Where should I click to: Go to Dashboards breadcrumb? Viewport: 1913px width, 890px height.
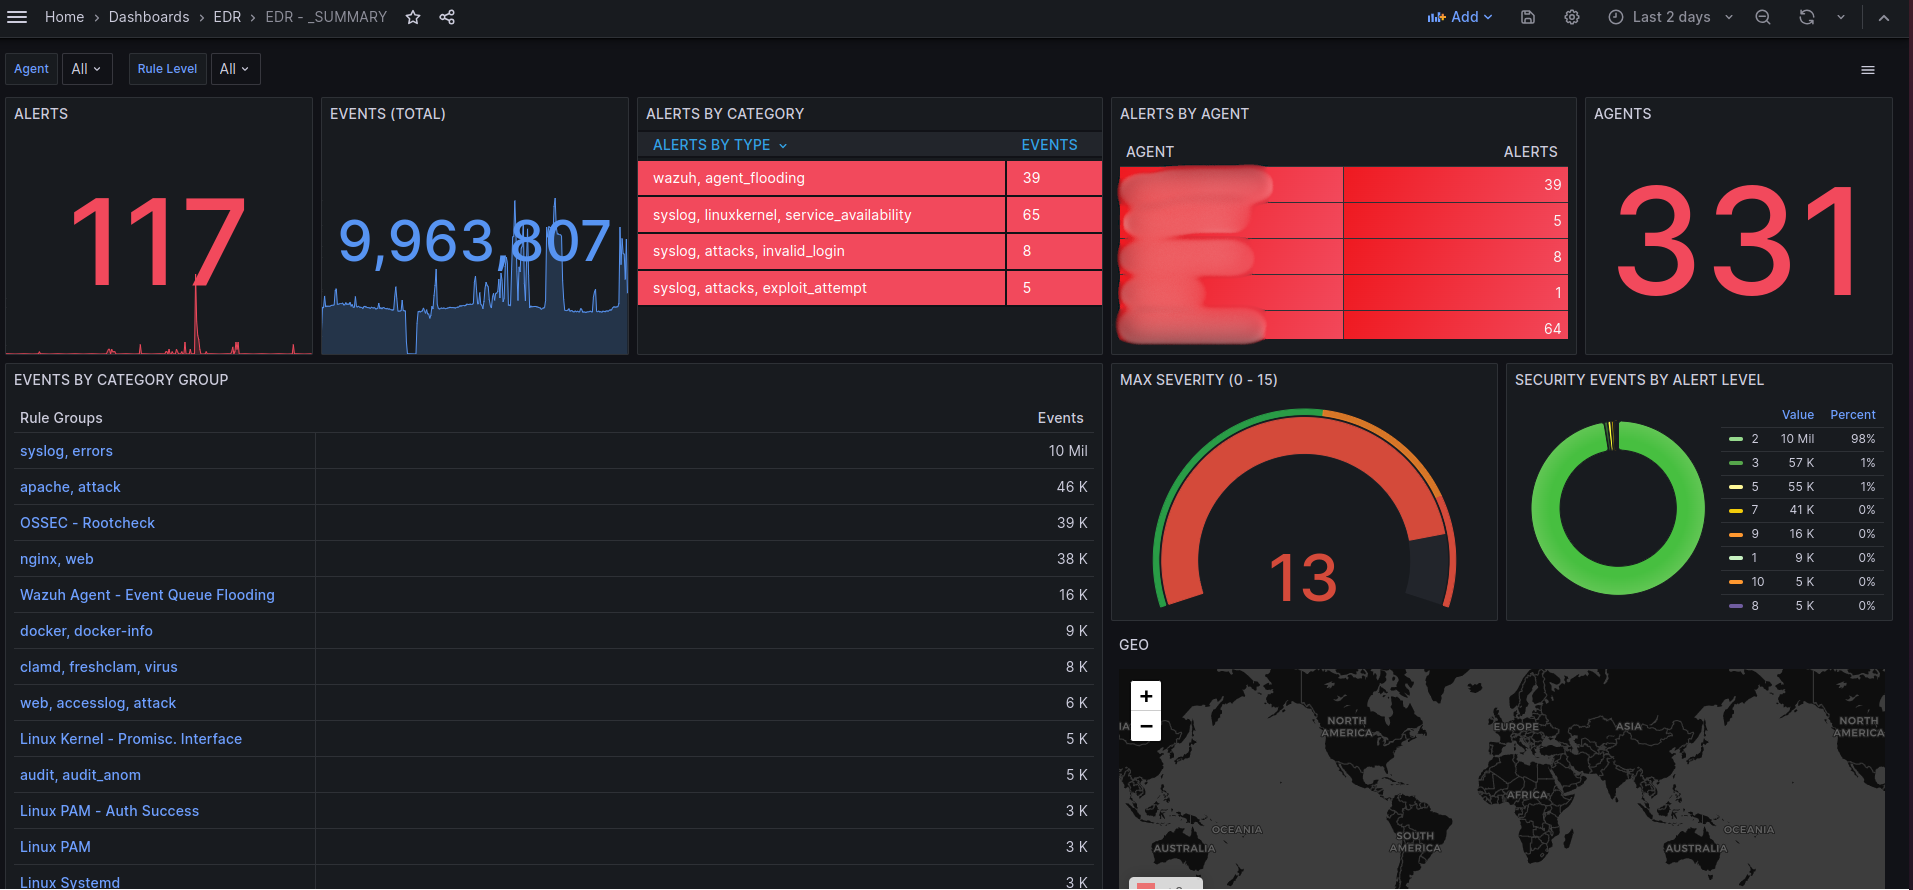point(149,17)
